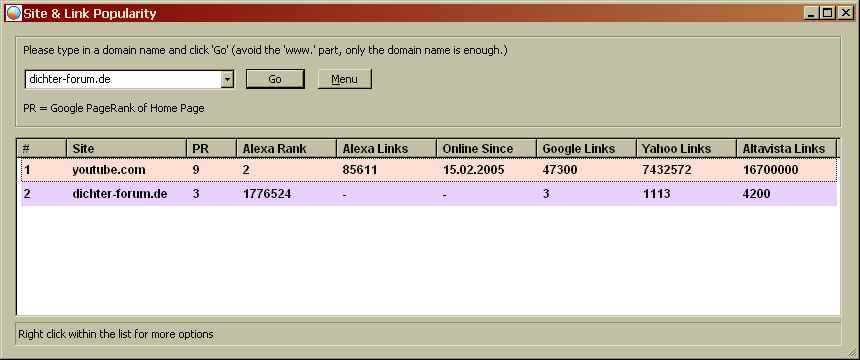The width and height of the screenshot is (860, 360).
Task: Sort by Yahoo Links column header
Action: point(686,148)
